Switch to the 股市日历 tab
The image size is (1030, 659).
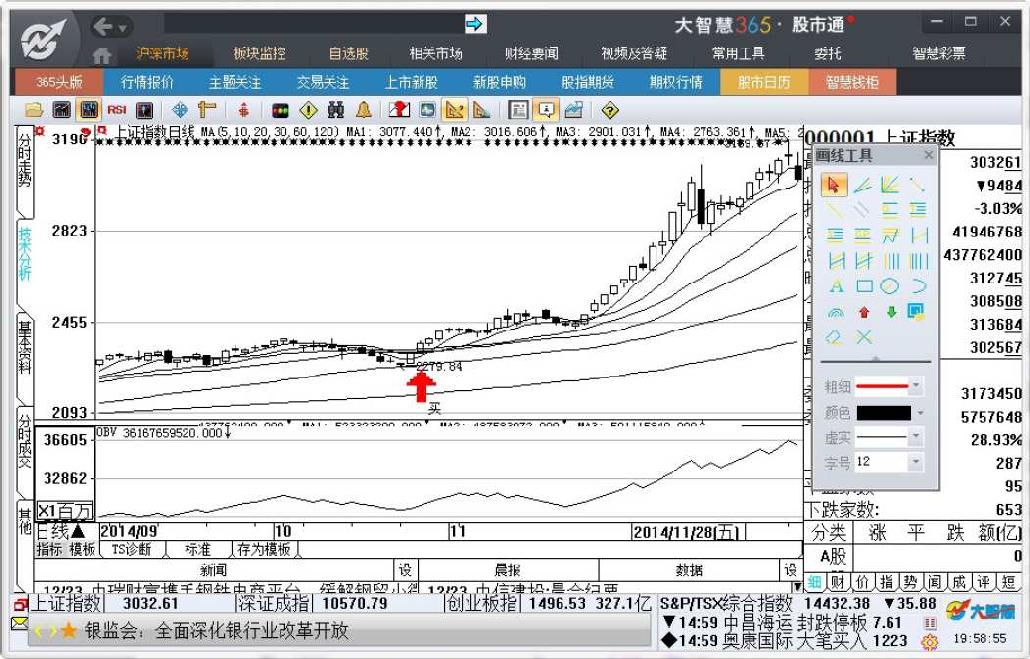click(763, 82)
